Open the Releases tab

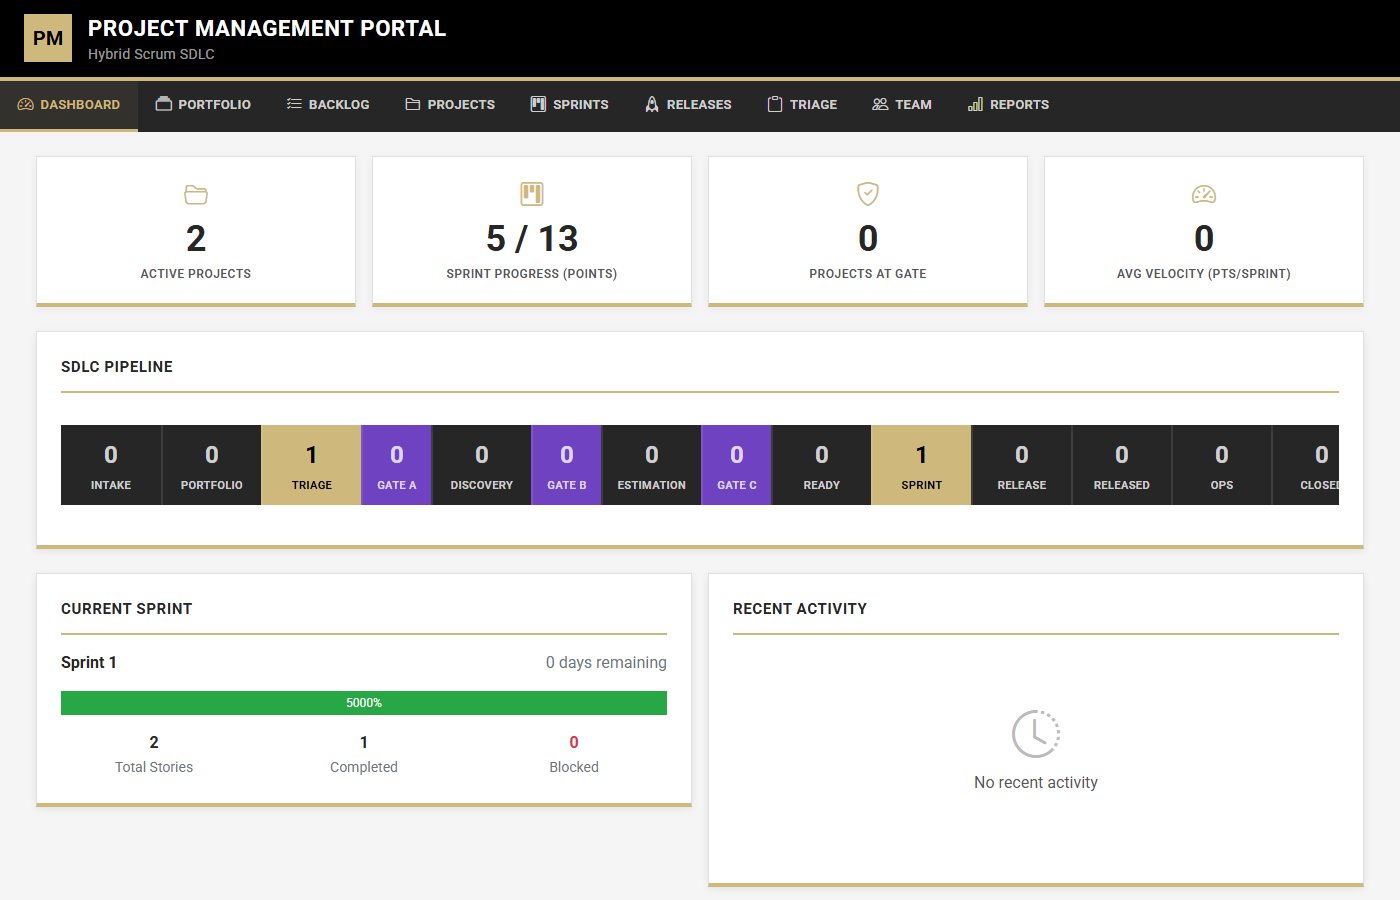tap(688, 105)
